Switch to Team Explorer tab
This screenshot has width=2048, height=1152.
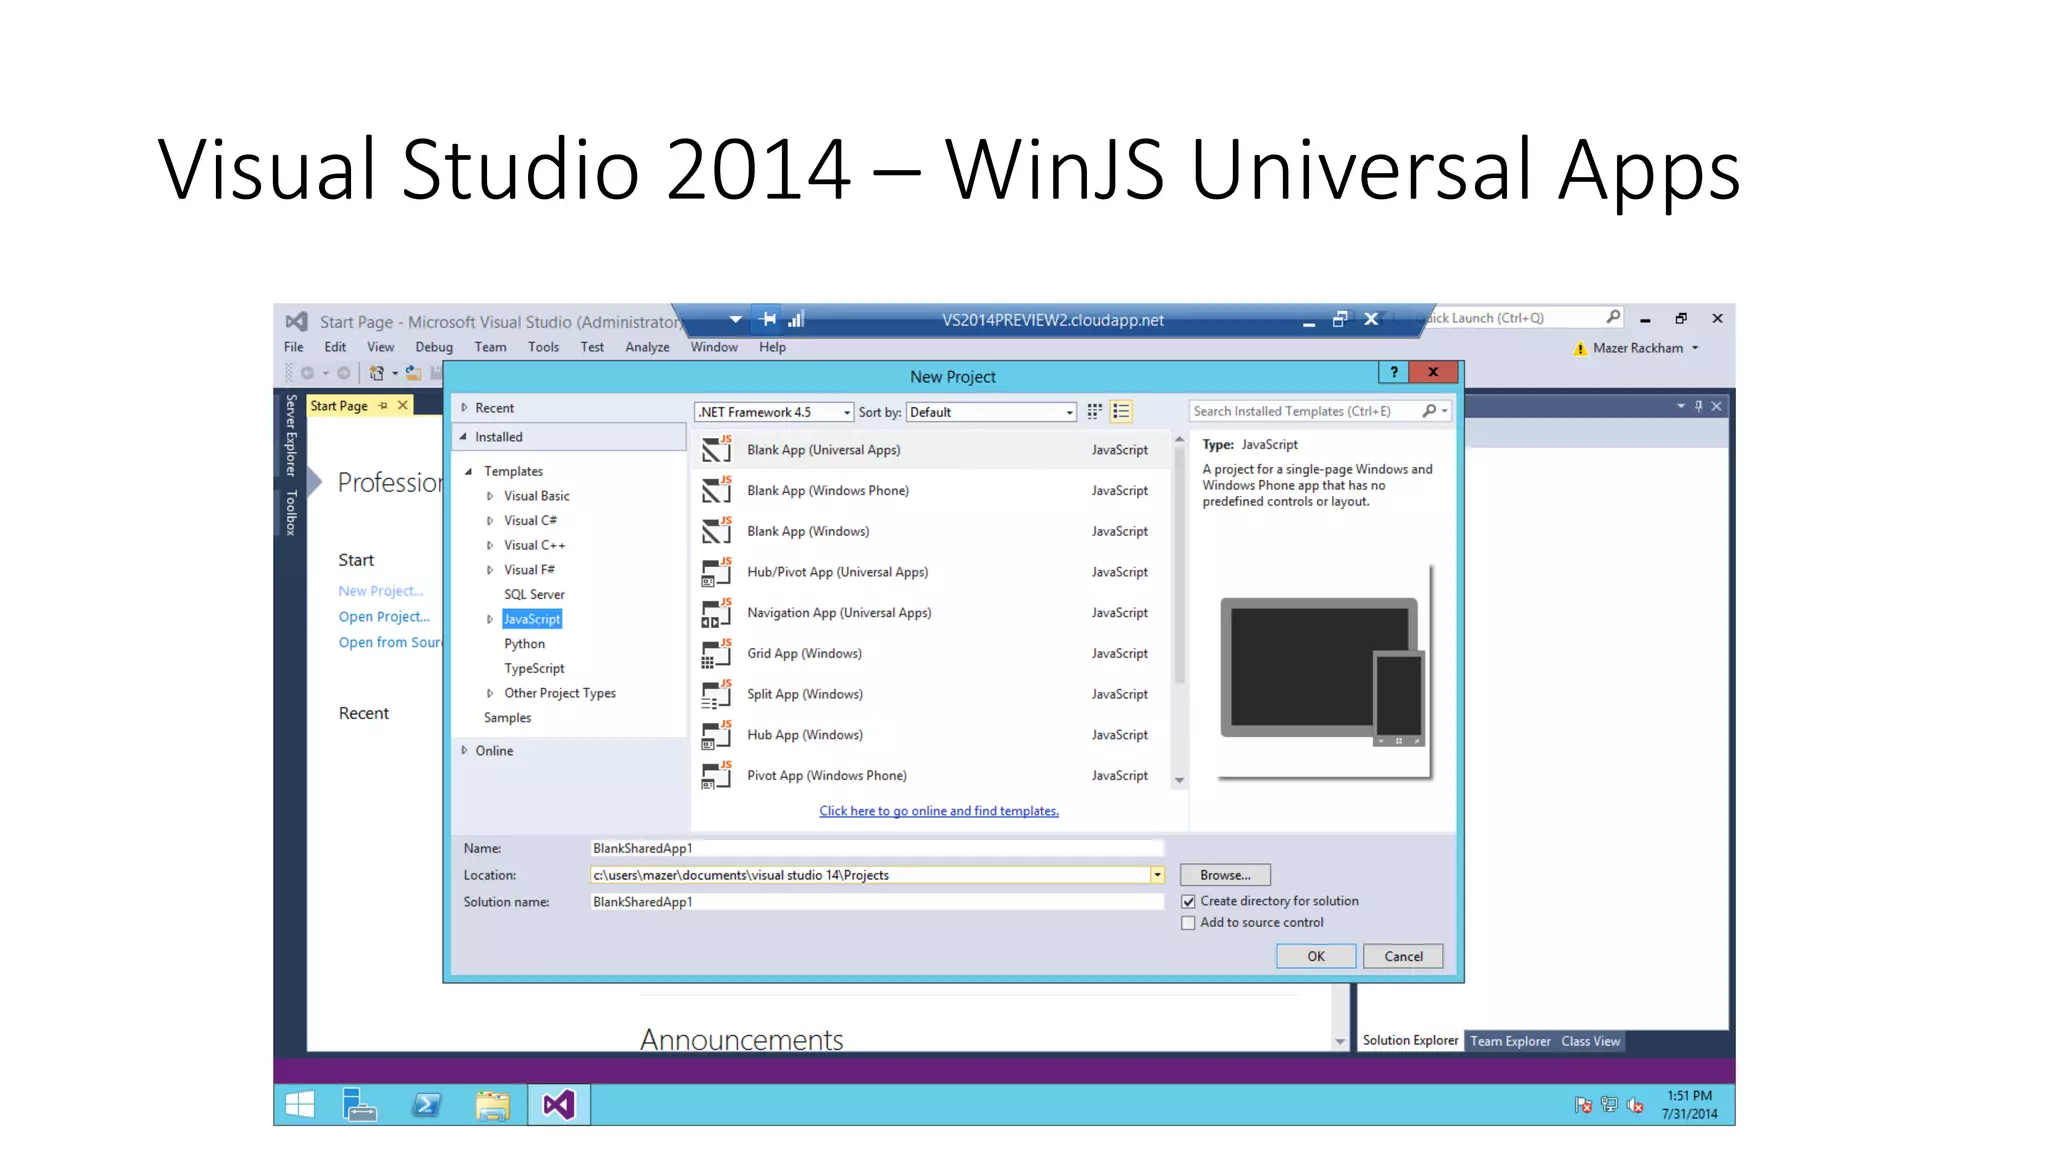click(1510, 1041)
